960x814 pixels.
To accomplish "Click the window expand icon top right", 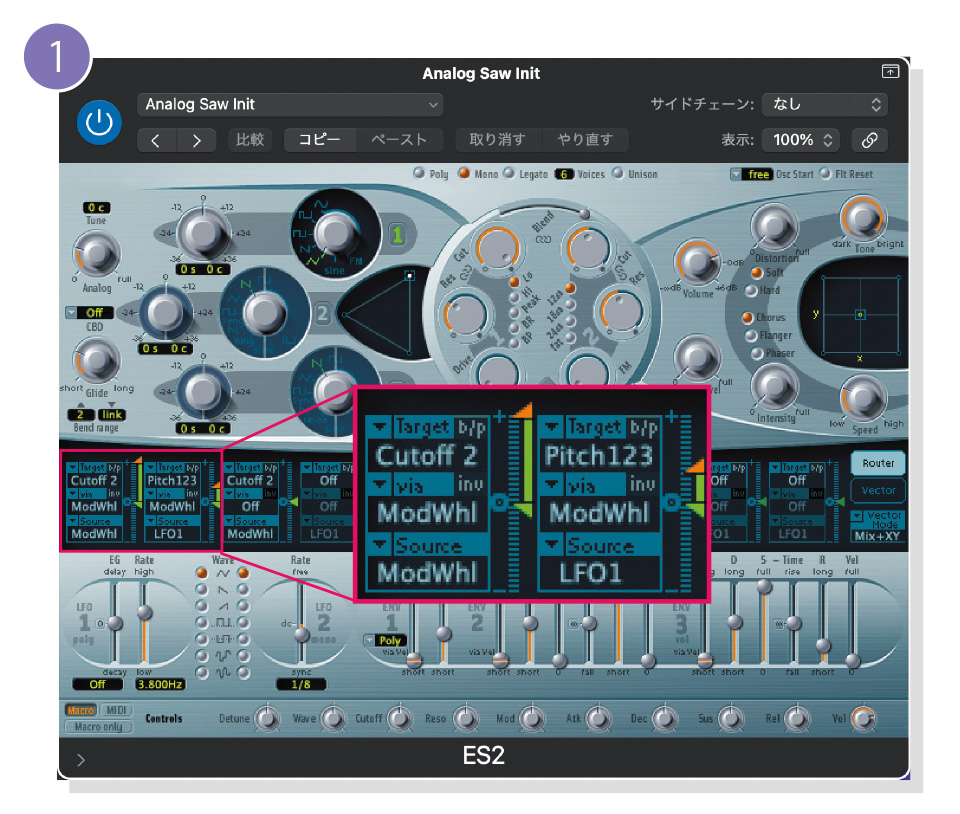I will point(890,72).
